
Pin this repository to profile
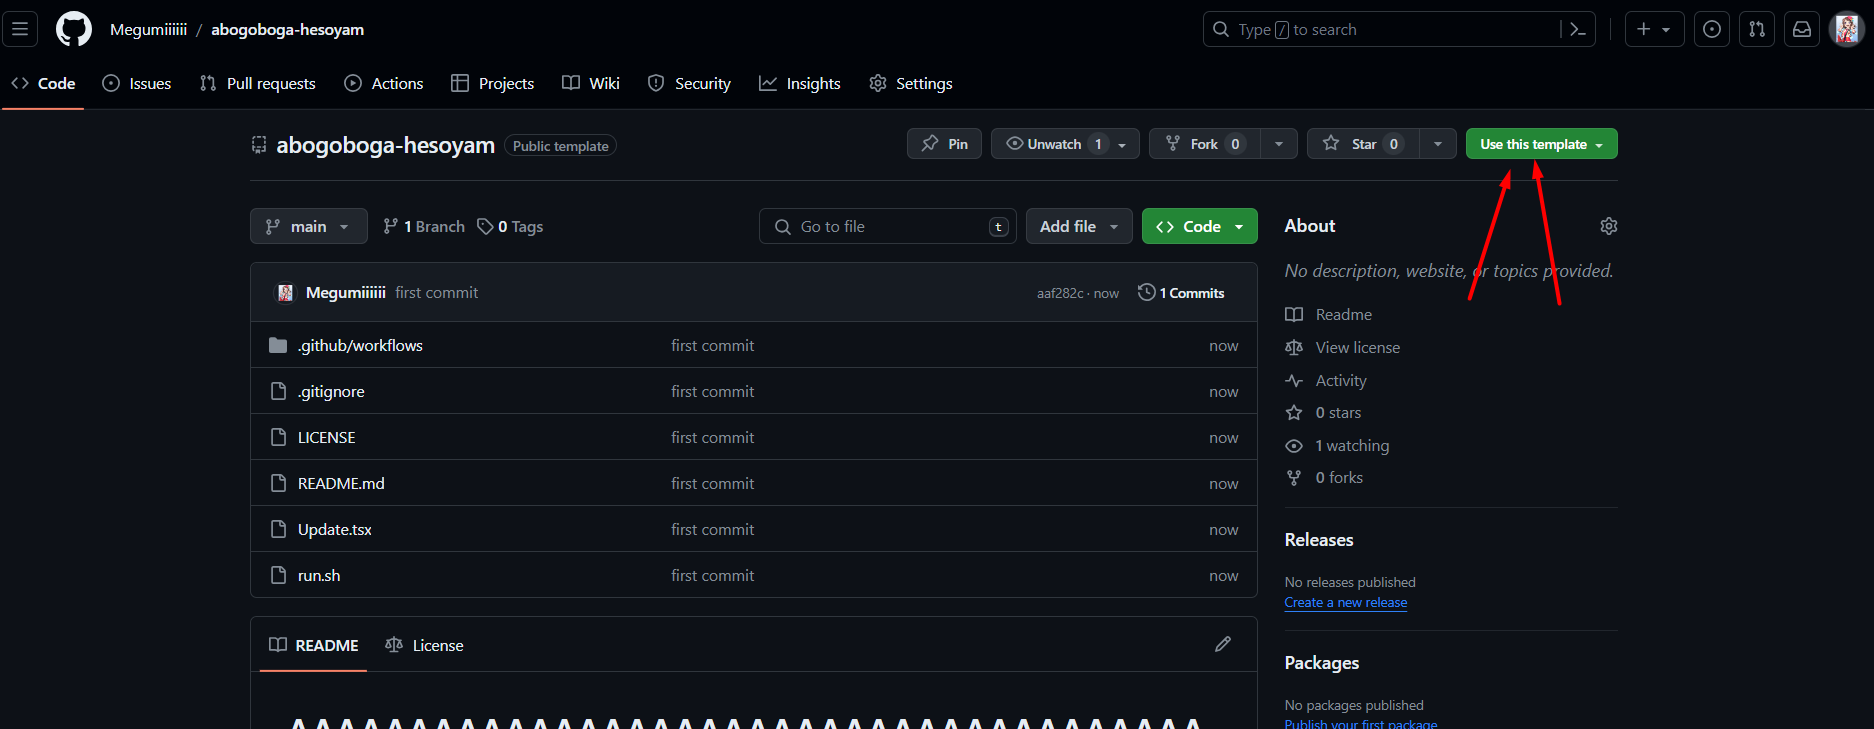point(944,144)
